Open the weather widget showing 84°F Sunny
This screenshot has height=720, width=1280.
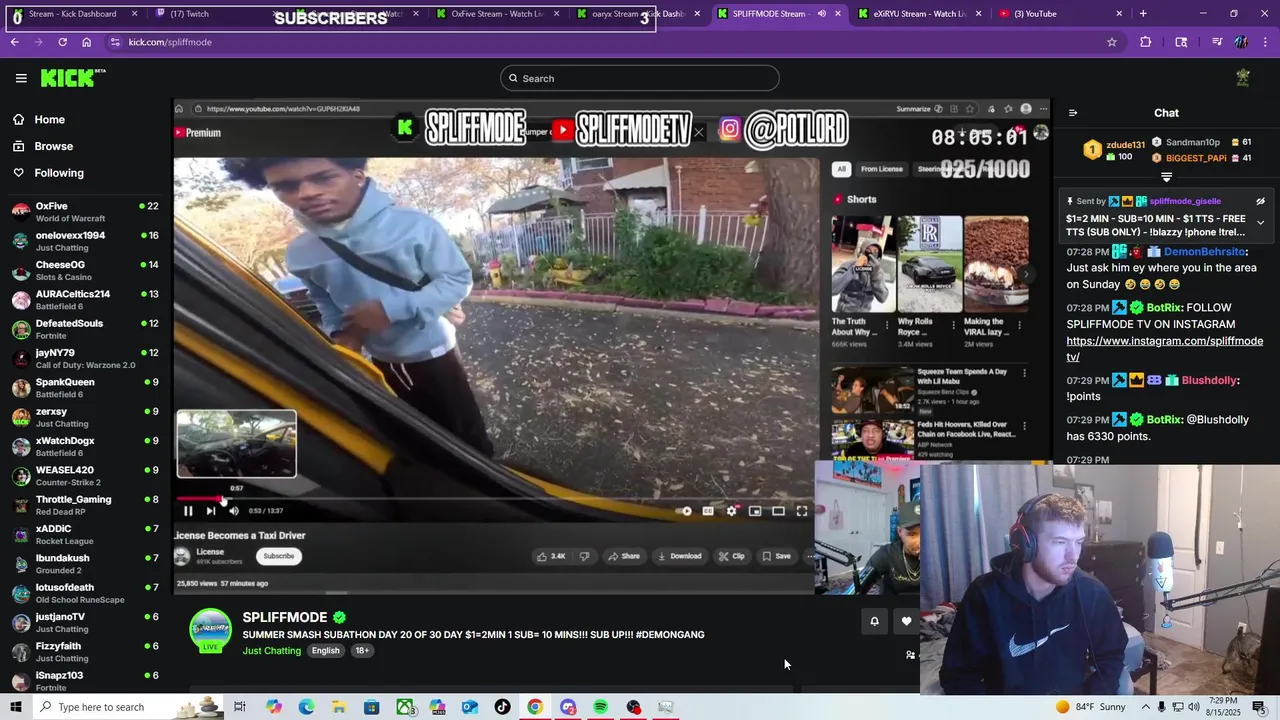click(1091, 707)
